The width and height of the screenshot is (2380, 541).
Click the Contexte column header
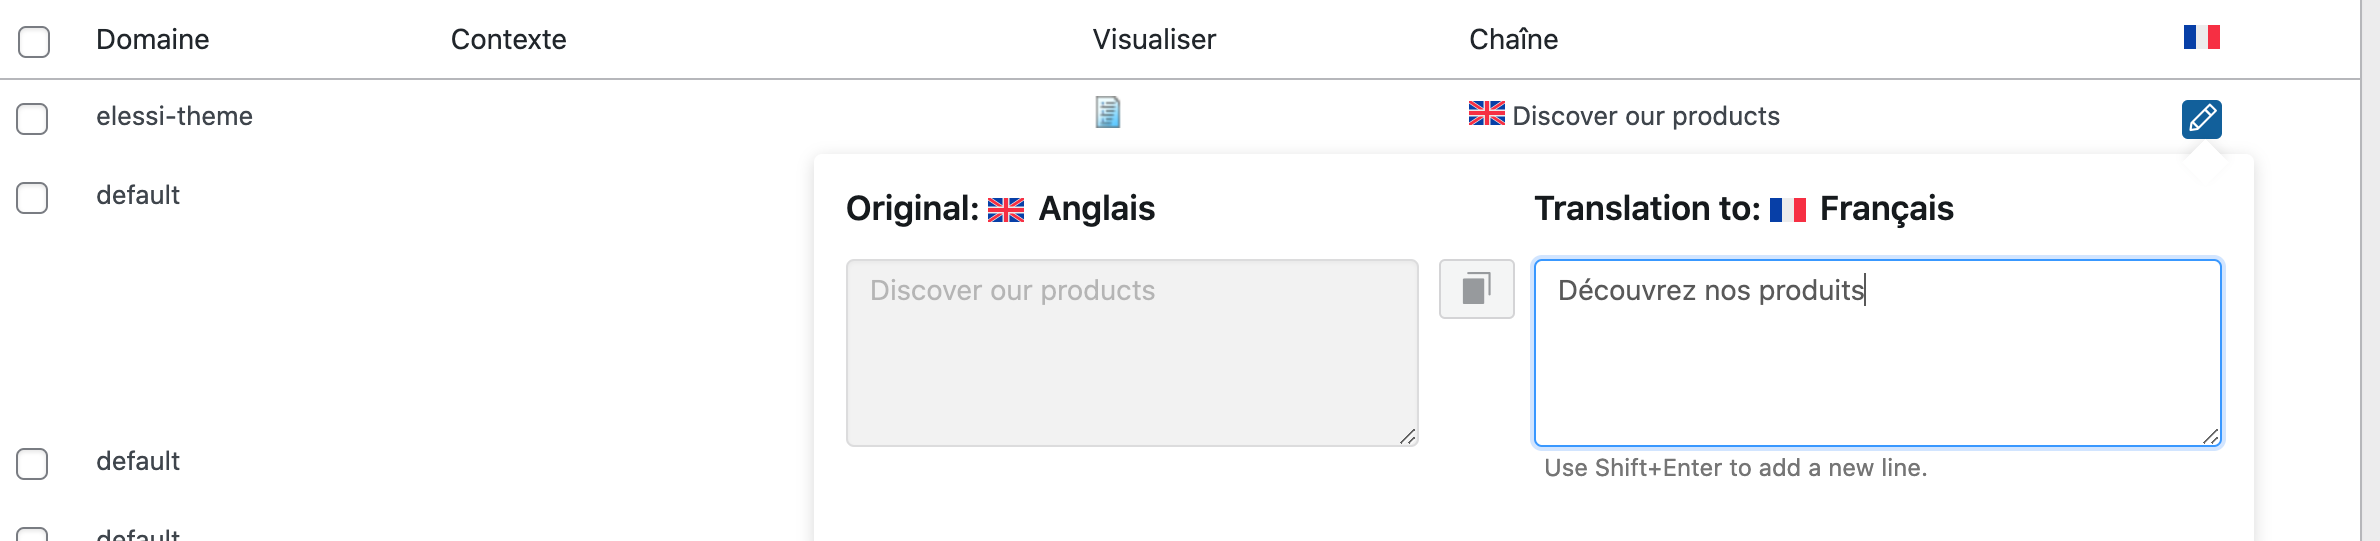[508, 40]
